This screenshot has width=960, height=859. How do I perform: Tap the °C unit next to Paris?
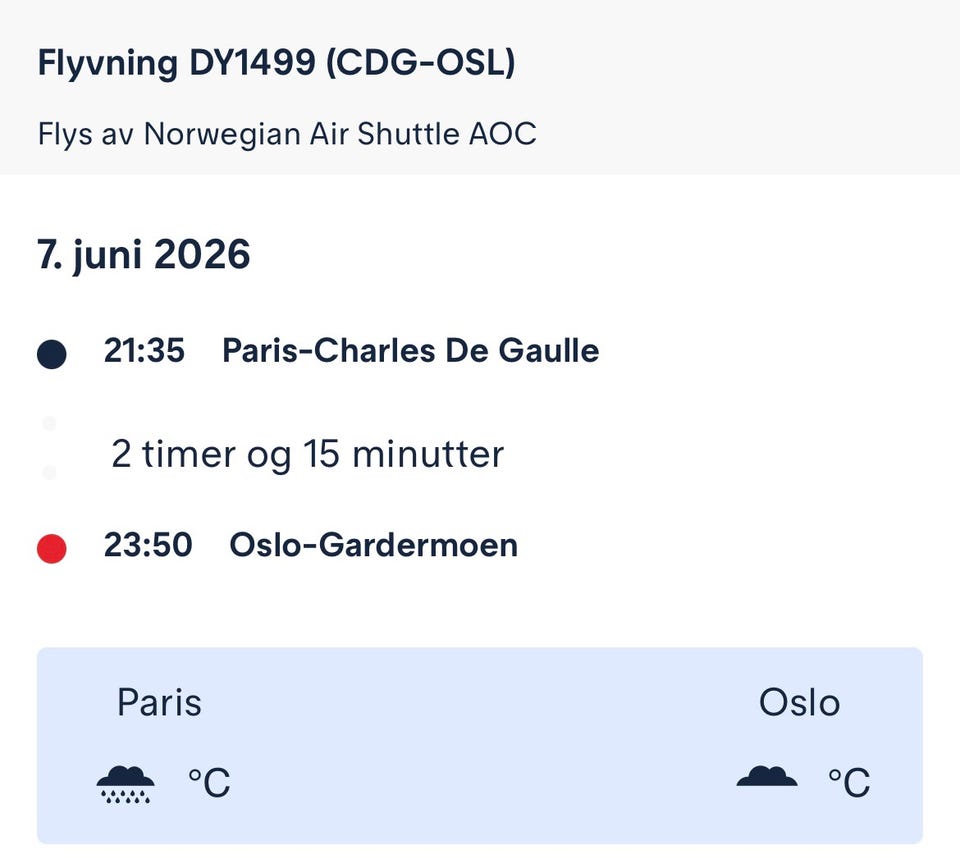(x=209, y=783)
